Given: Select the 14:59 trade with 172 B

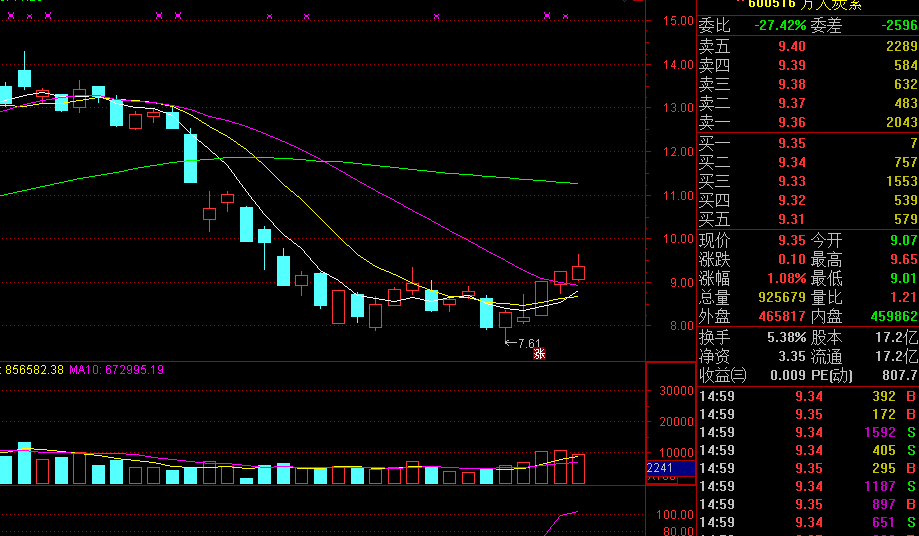Looking at the screenshot, I should (808, 414).
